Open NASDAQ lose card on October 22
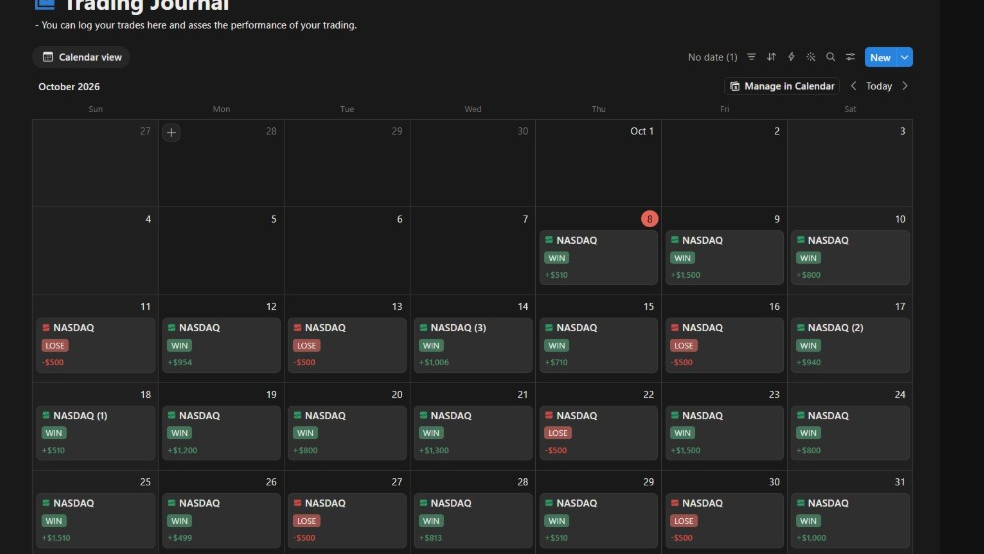The width and height of the screenshot is (984, 554). pos(599,433)
